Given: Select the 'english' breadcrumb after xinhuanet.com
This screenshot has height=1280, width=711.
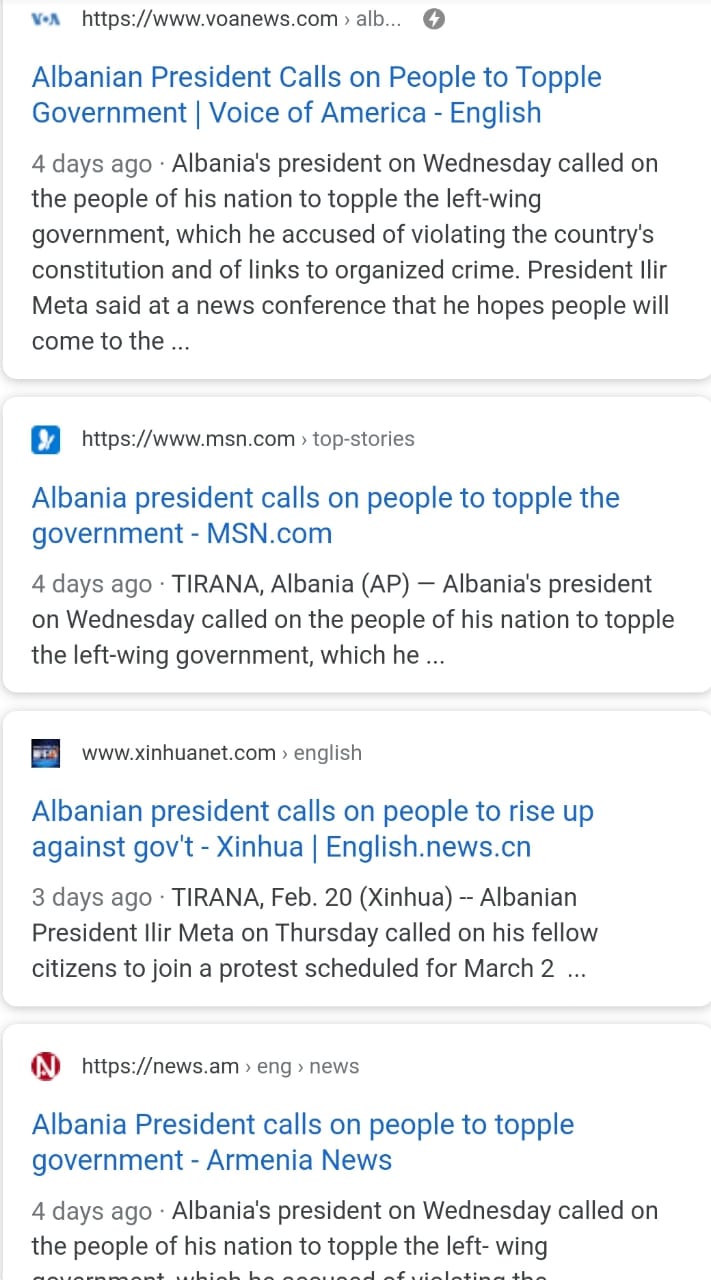Looking at the screenshot, I should pyautogui.click(x=327, y=753).
